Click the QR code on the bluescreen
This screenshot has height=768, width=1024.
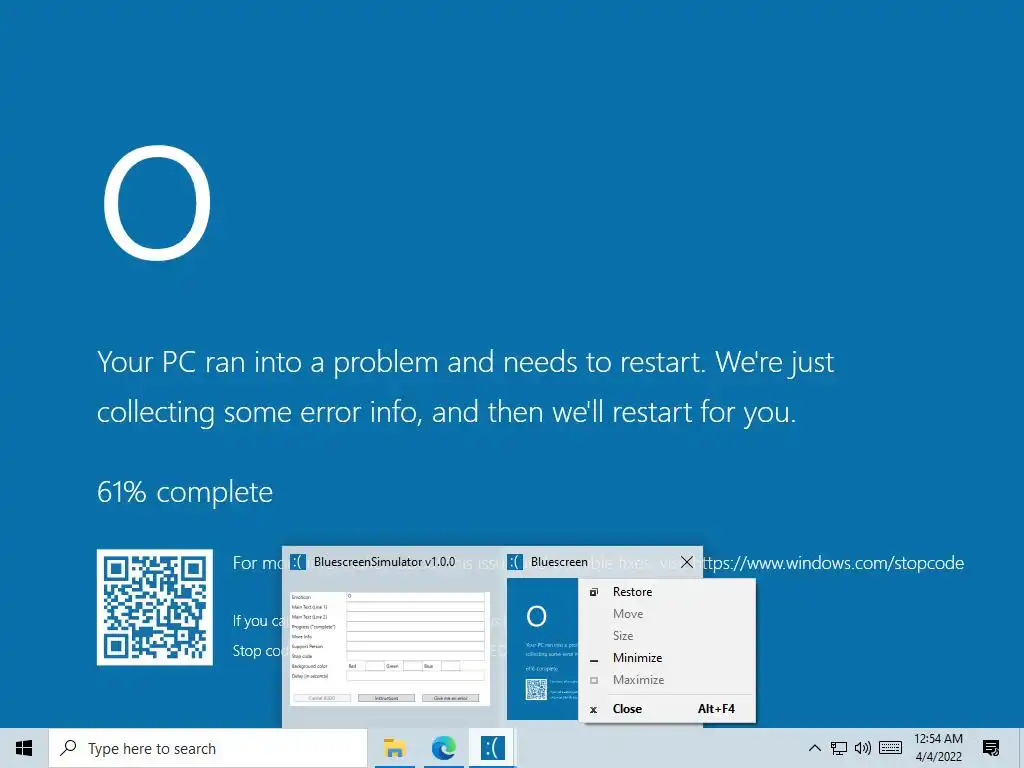coord(155,607)
